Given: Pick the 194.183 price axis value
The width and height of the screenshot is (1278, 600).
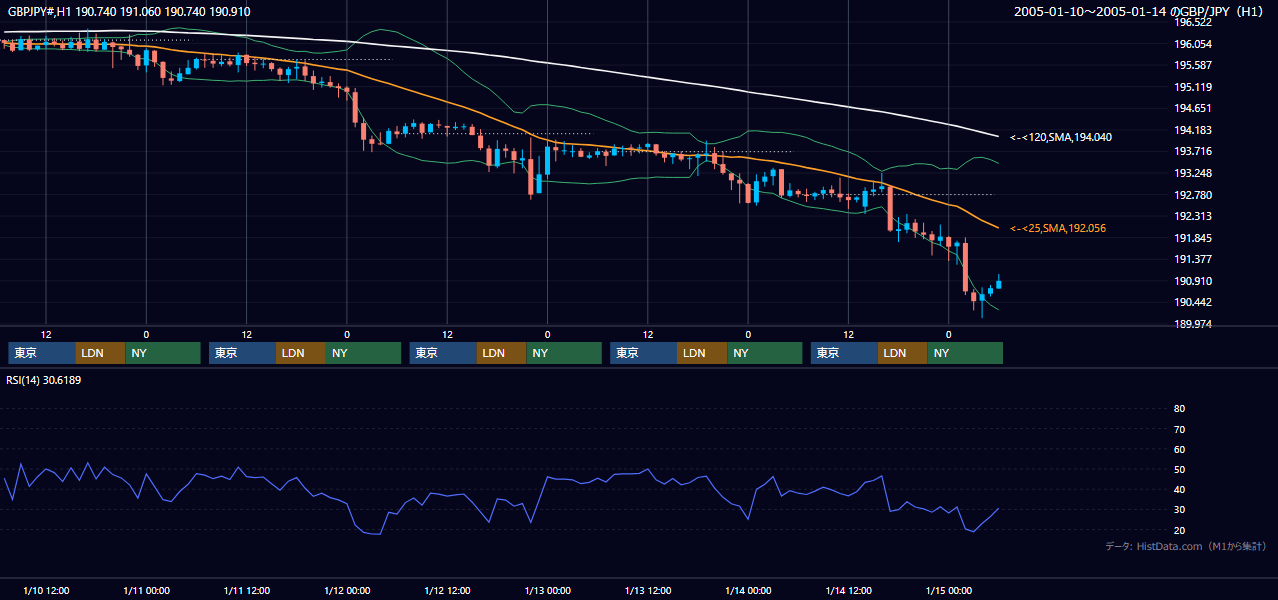Looking at the screenshot, I should point(1193,130).
